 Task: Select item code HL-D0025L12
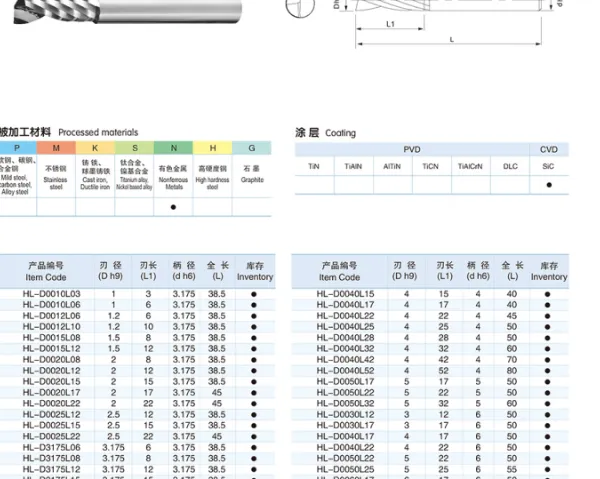52,414
